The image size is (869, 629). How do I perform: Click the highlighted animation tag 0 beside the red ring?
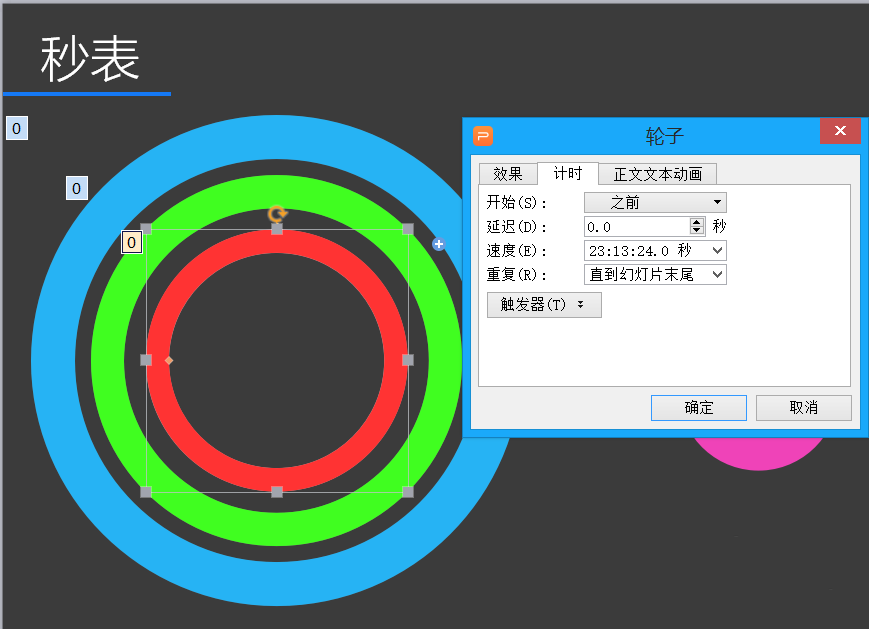(x=131, y=242)
